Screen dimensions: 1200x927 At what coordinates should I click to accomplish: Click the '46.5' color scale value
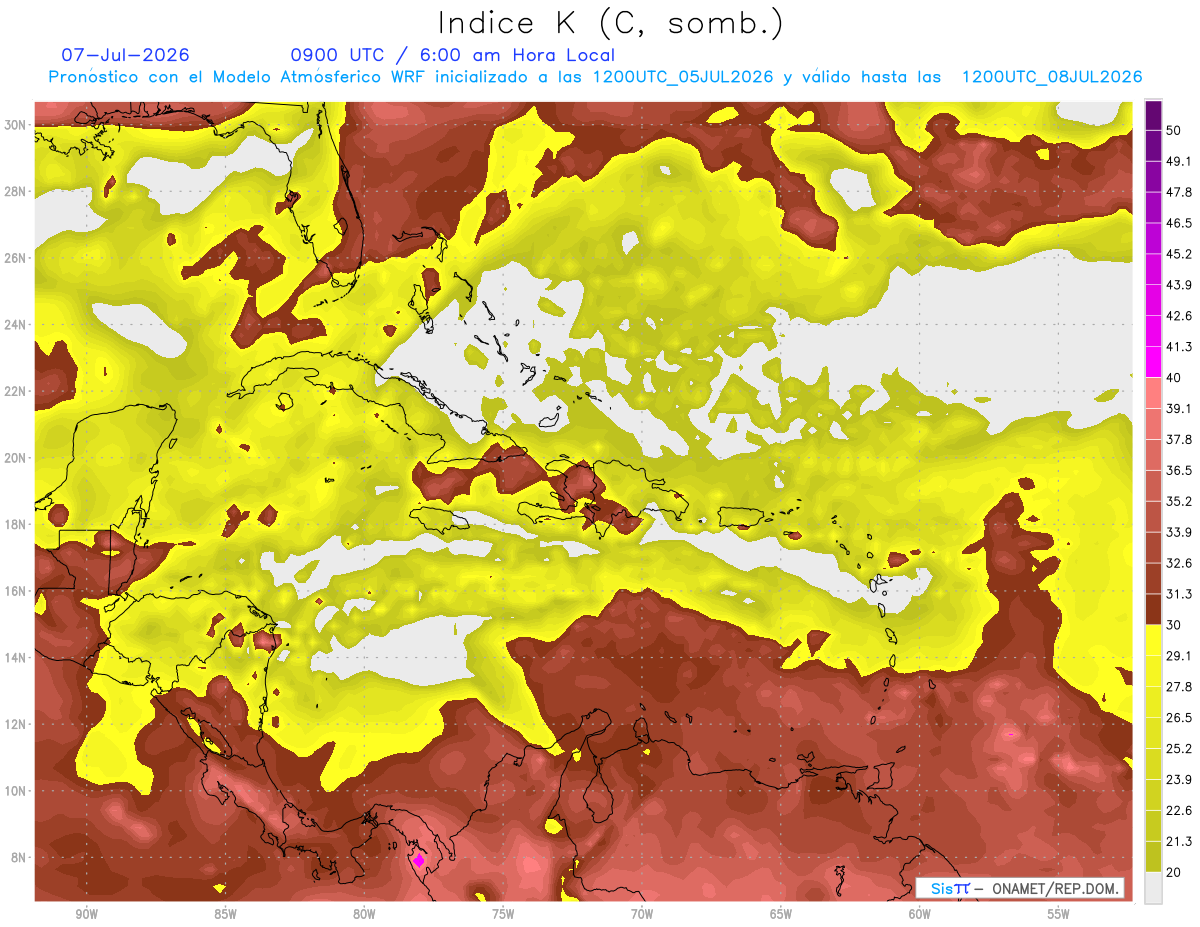coord(1179,223)
